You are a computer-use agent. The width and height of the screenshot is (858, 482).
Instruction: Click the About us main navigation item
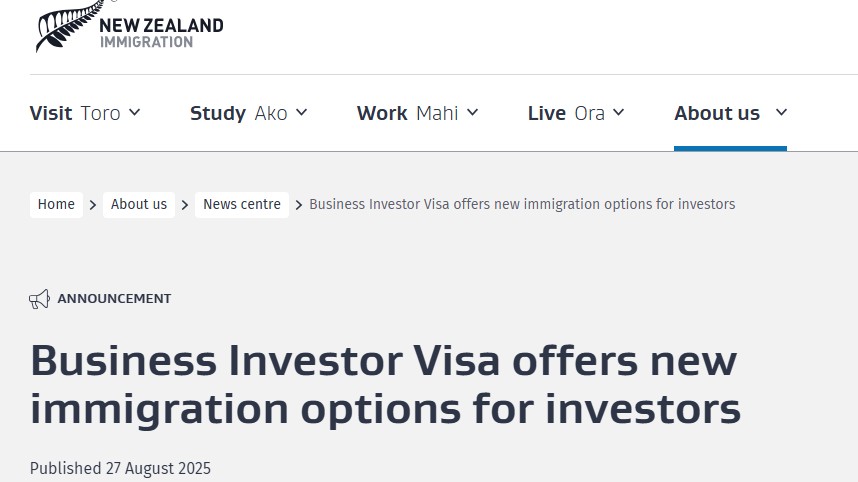click(717, 113)
